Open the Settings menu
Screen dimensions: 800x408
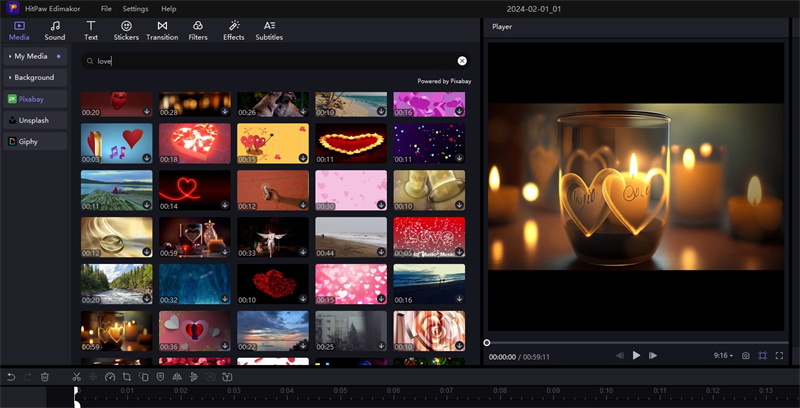point(135,9)
